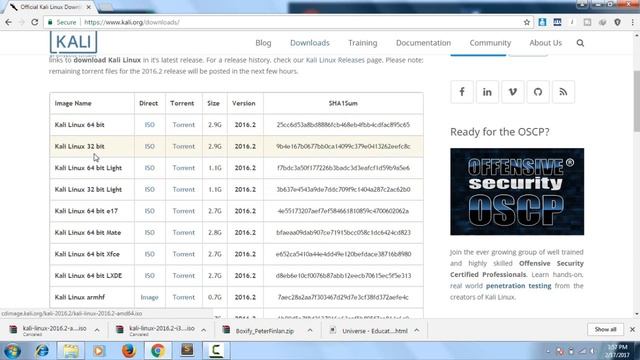
Task: Expand options for kali-linux-2016.2-i3...iso download
Action: [x=203, y=330]
